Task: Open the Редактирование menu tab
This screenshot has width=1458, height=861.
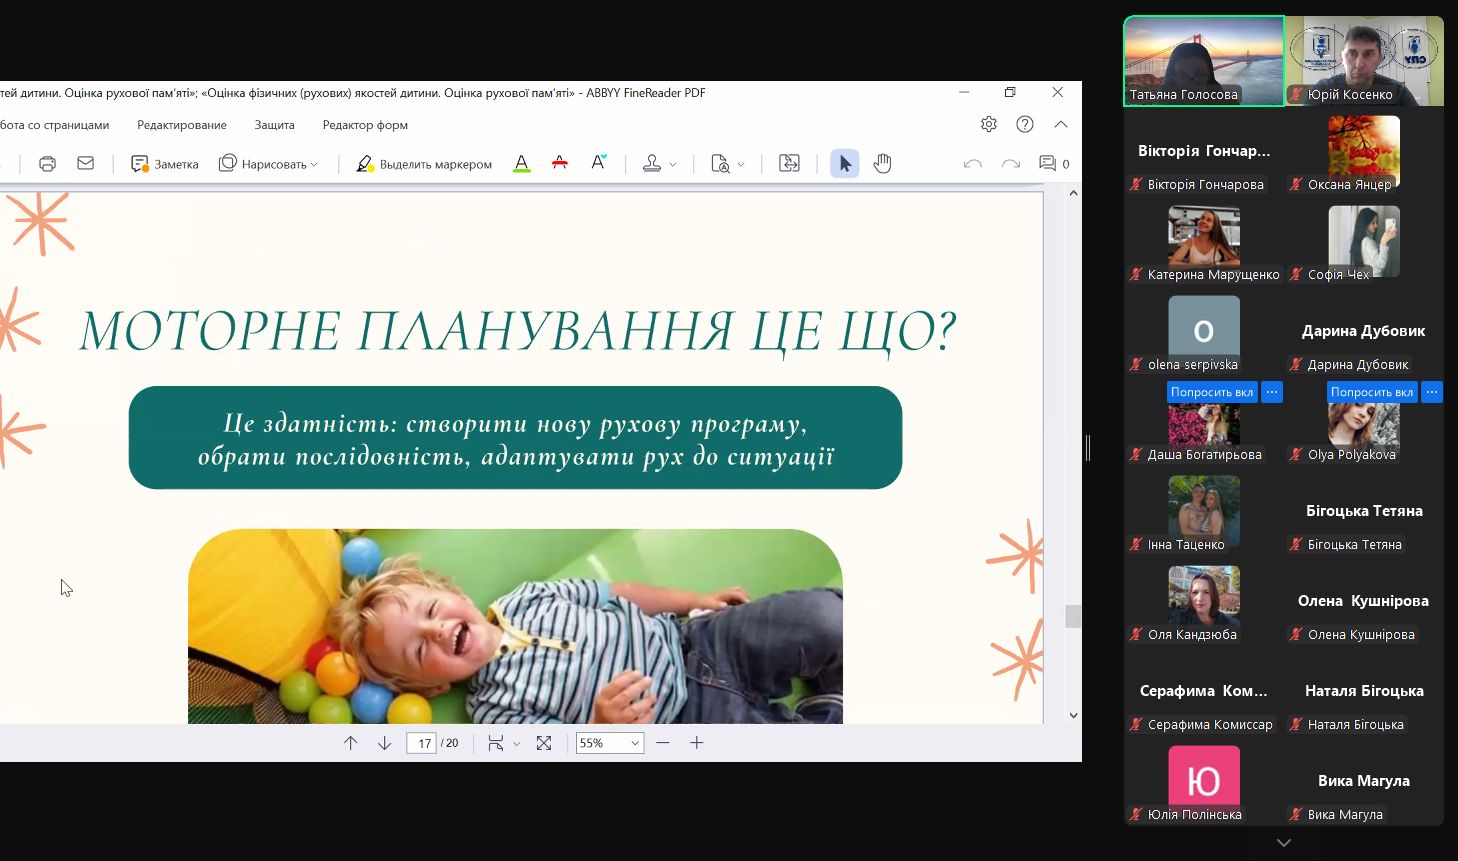Action: click(182, 125)
